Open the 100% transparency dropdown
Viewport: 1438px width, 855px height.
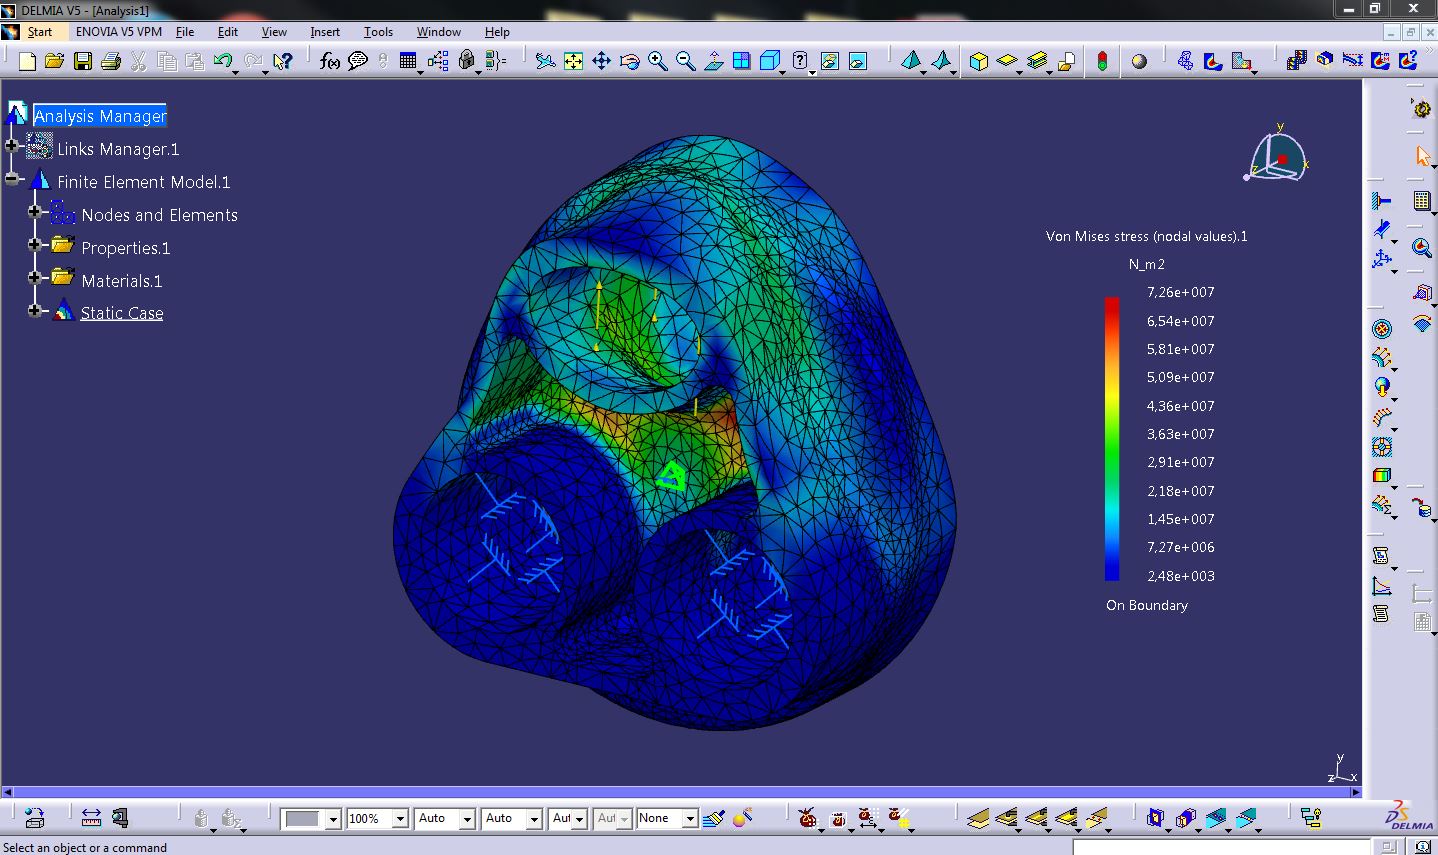click(x=400, y=819)
